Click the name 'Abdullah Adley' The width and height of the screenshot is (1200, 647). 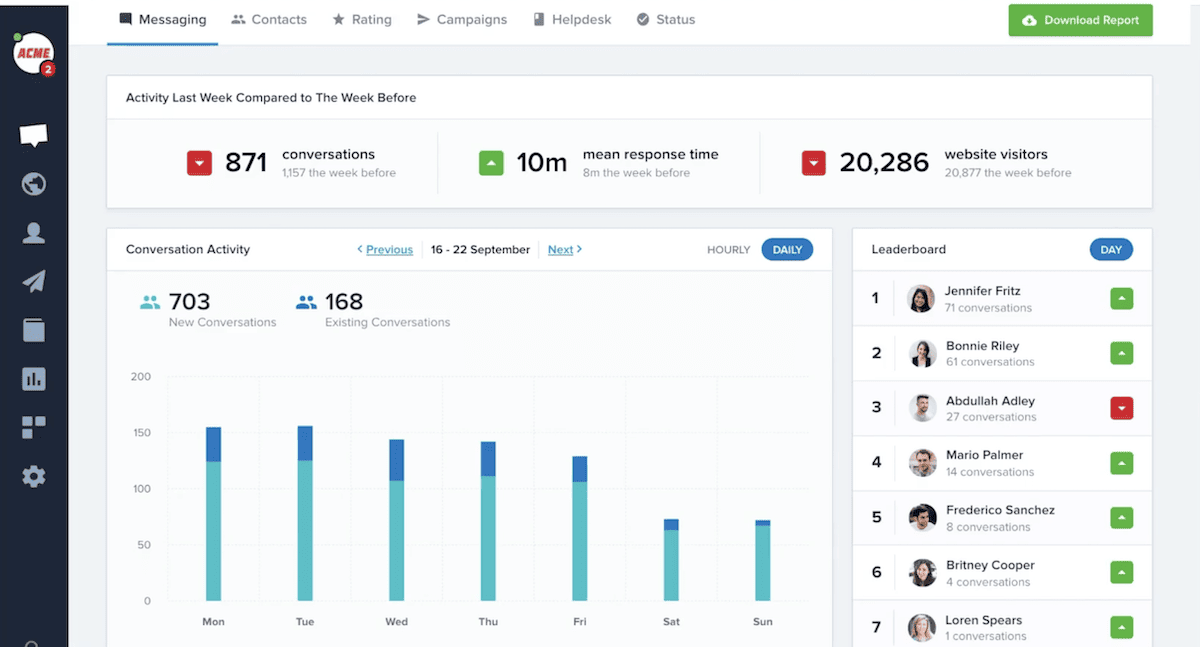[x=990, y=401]
